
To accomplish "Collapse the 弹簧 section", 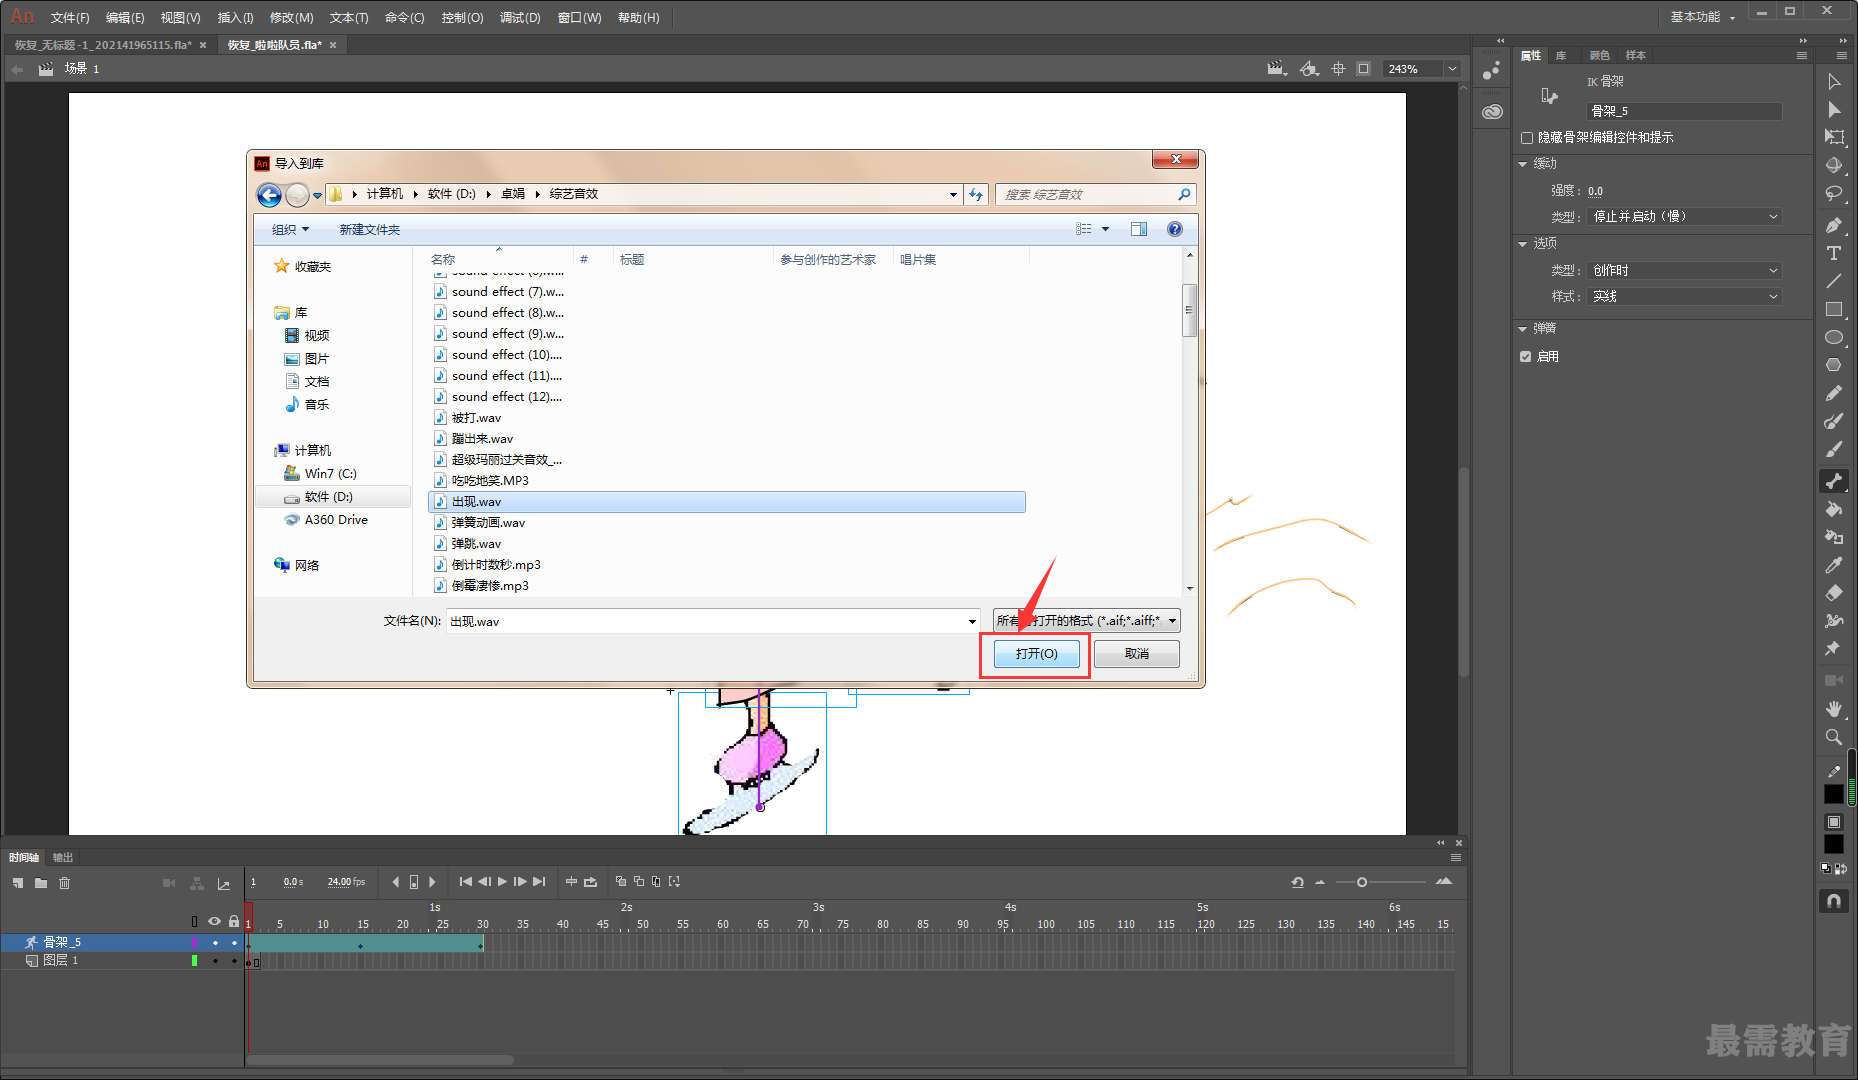I will click(1523, 329).
